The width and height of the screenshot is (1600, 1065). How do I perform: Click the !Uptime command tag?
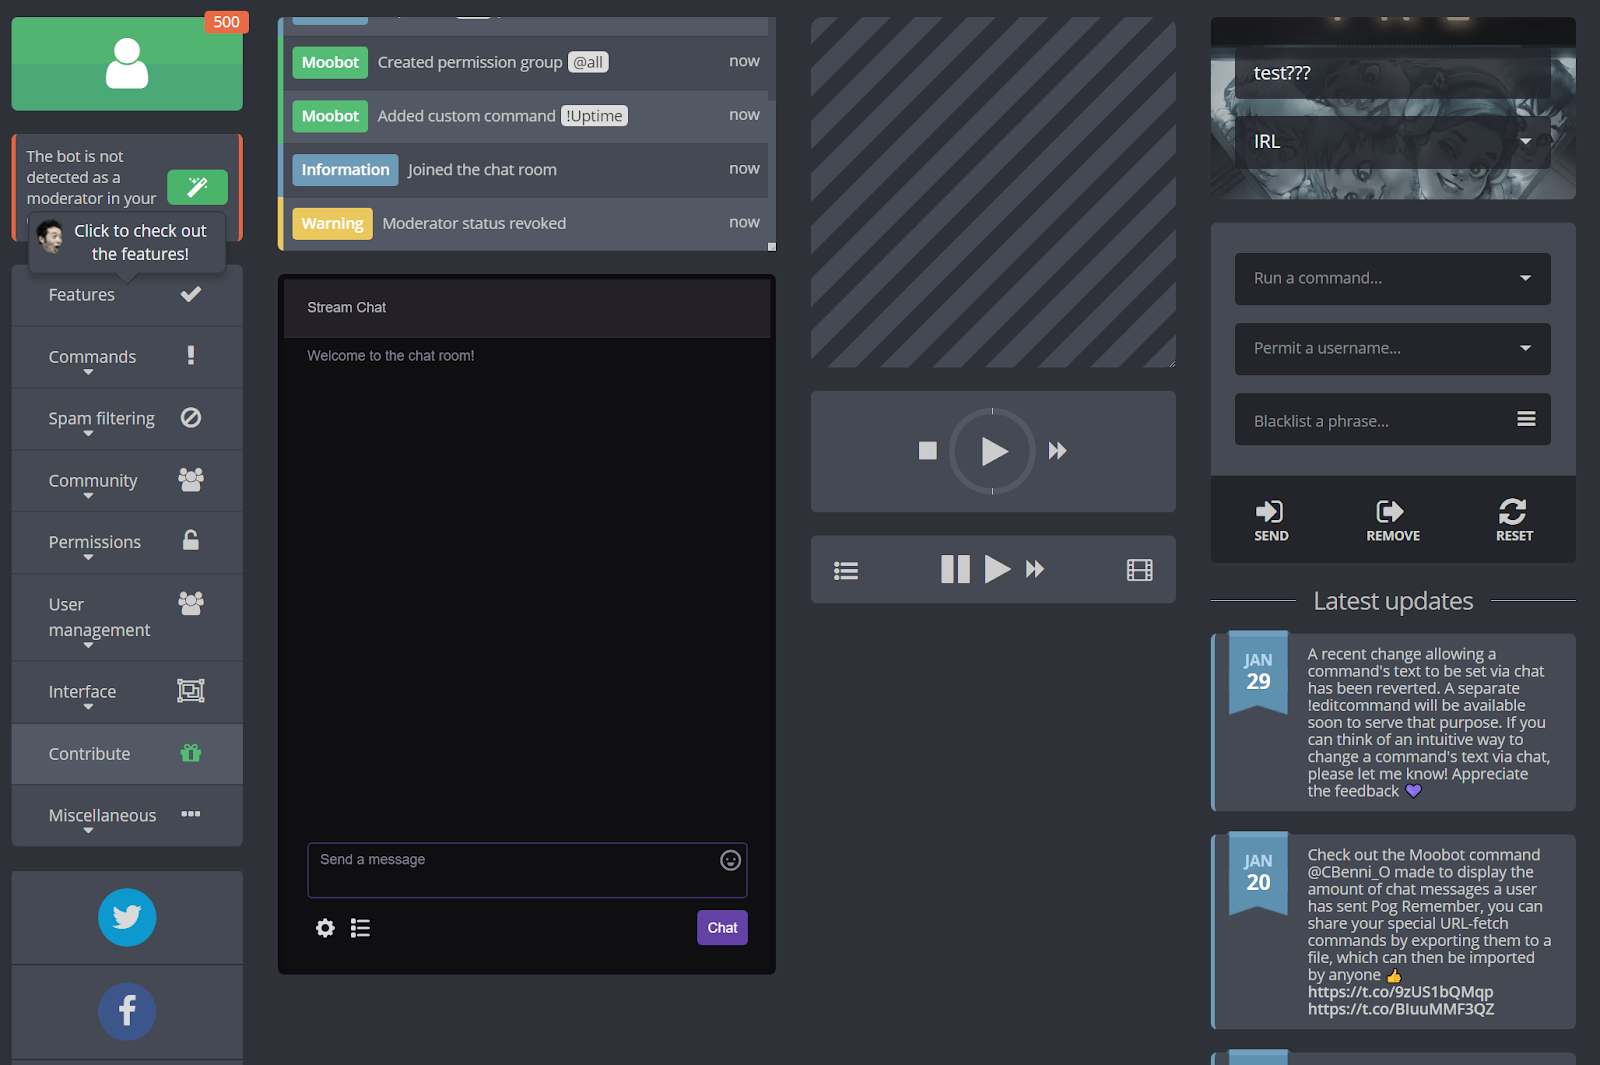click(594, 116)
